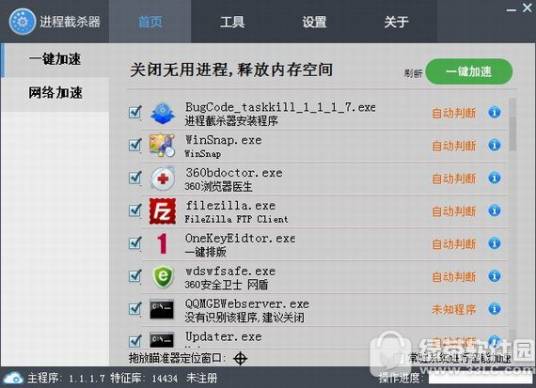Click the Updater.exe process name
This screenshot has width=536, height=388.
coord(224,337)
